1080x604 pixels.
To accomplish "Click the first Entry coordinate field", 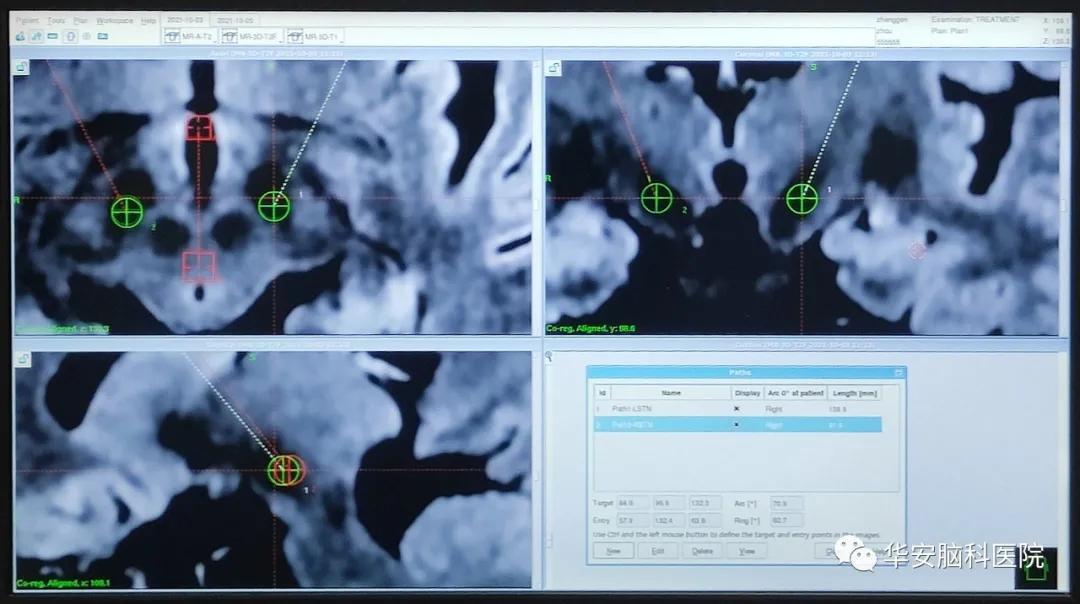I will [x=632, y=521].
